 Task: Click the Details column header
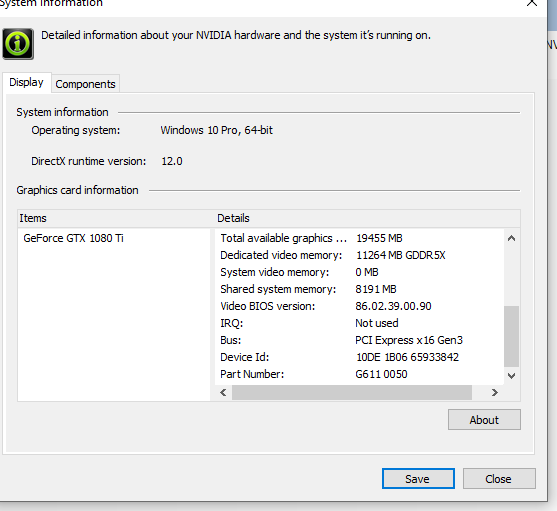pyautogui.click(x=368, y=218)
